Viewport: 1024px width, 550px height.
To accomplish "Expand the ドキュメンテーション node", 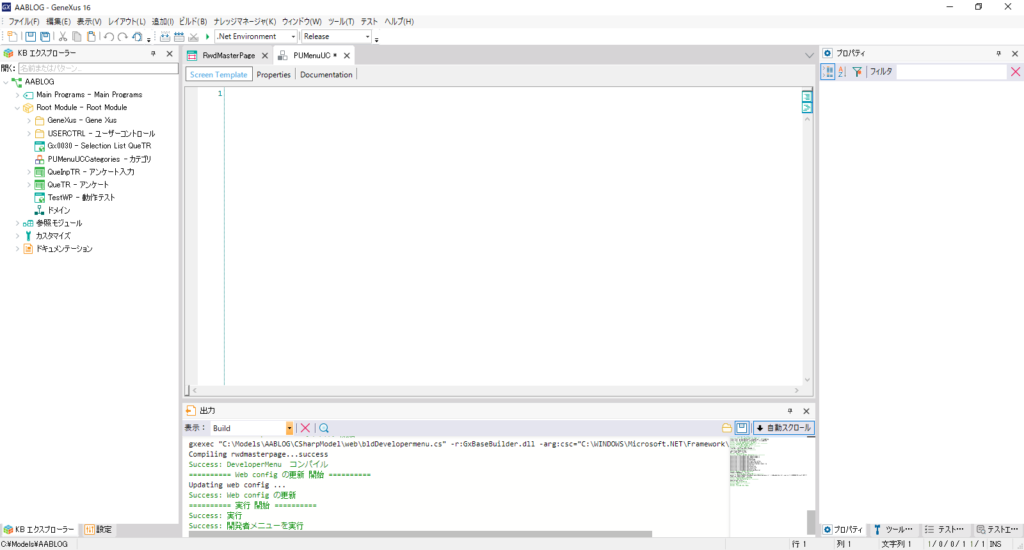I will point(18,249).
